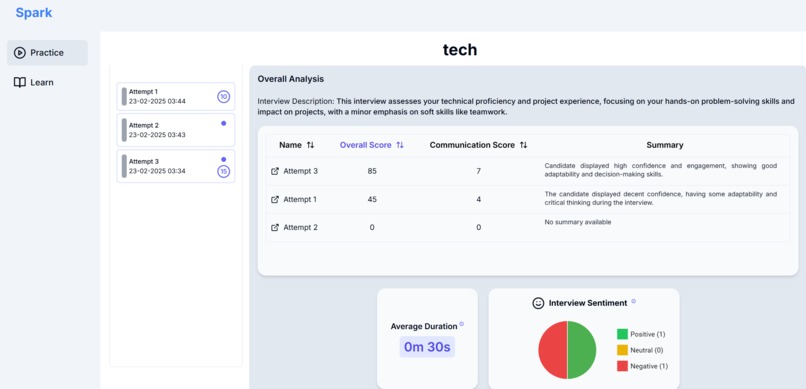Screen dimensions: 806x389
Task: Click the purple dot on Attempt 2 card
Action: tap(223, 123)
